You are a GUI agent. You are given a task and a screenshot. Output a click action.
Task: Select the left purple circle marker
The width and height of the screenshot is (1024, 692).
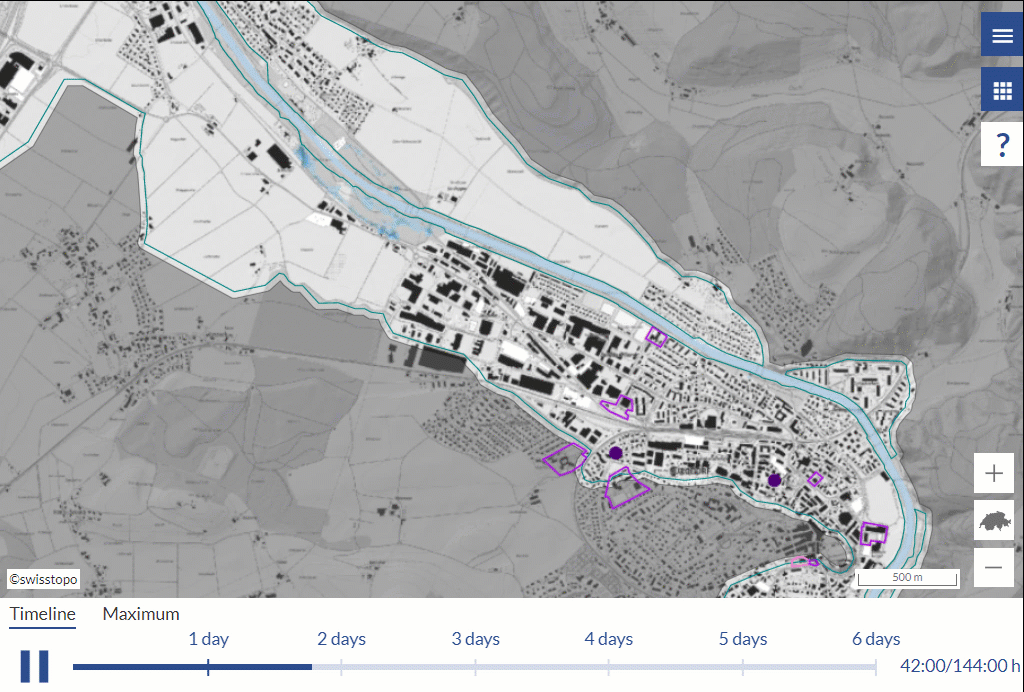(616, 453)
